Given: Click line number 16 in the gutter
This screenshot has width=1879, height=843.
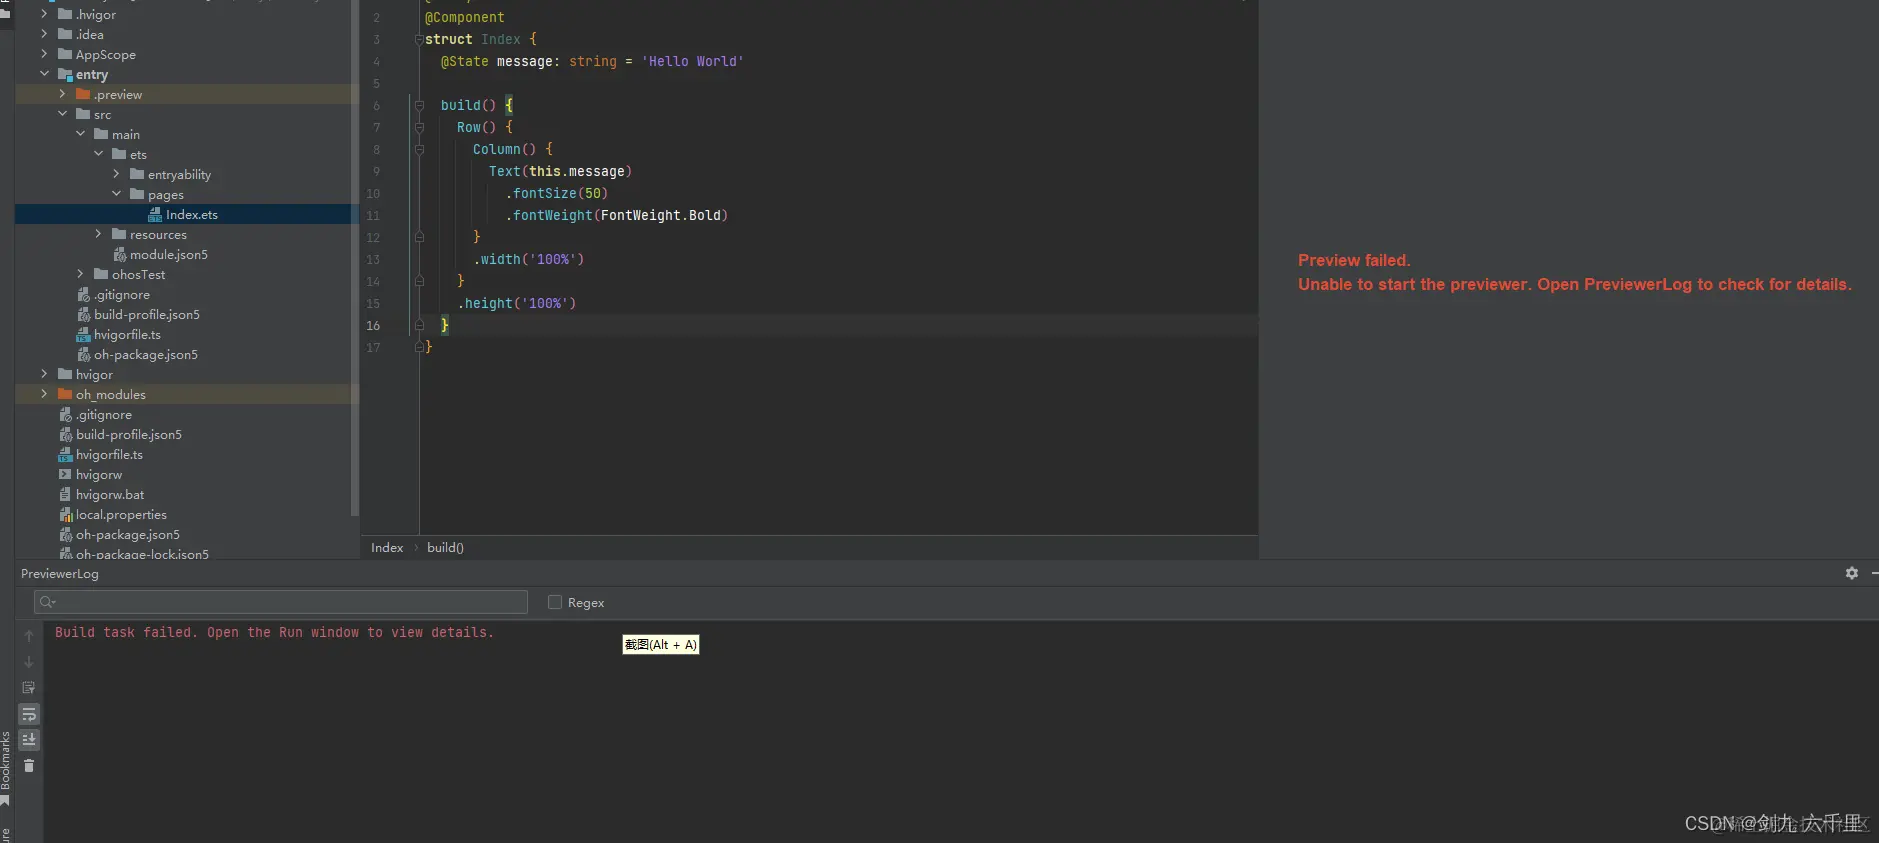Looking at the screenshot, I should (373, 326).
